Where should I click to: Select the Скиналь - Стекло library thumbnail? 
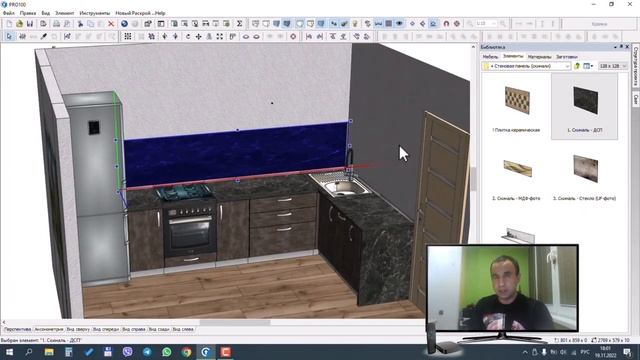584,176
